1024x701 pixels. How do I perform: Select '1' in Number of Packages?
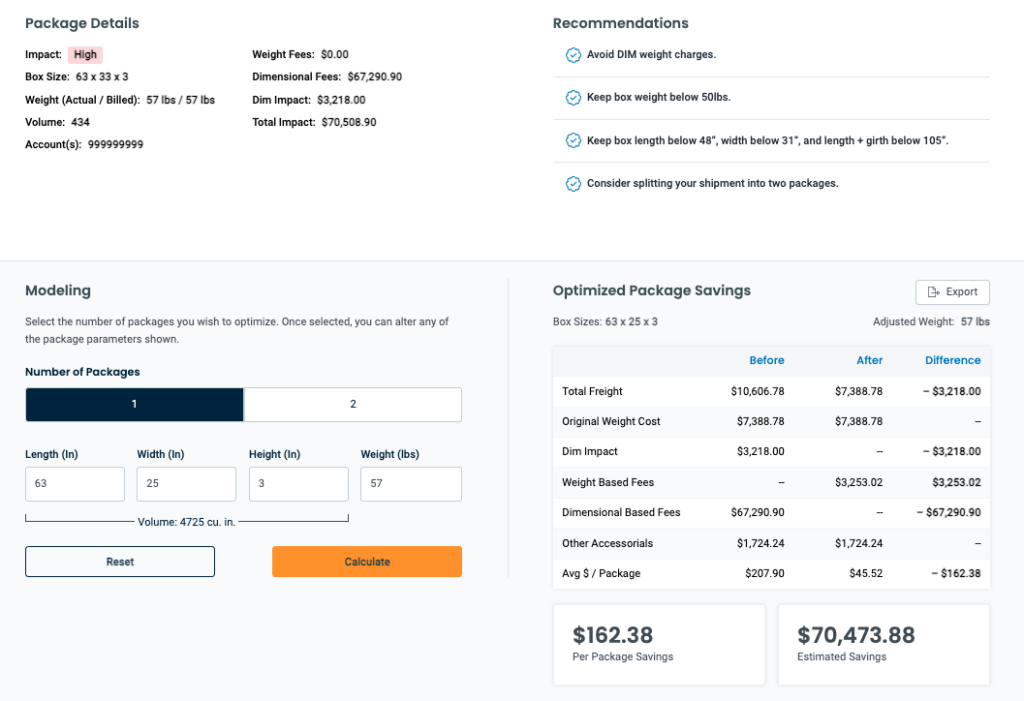coord(134,404)
